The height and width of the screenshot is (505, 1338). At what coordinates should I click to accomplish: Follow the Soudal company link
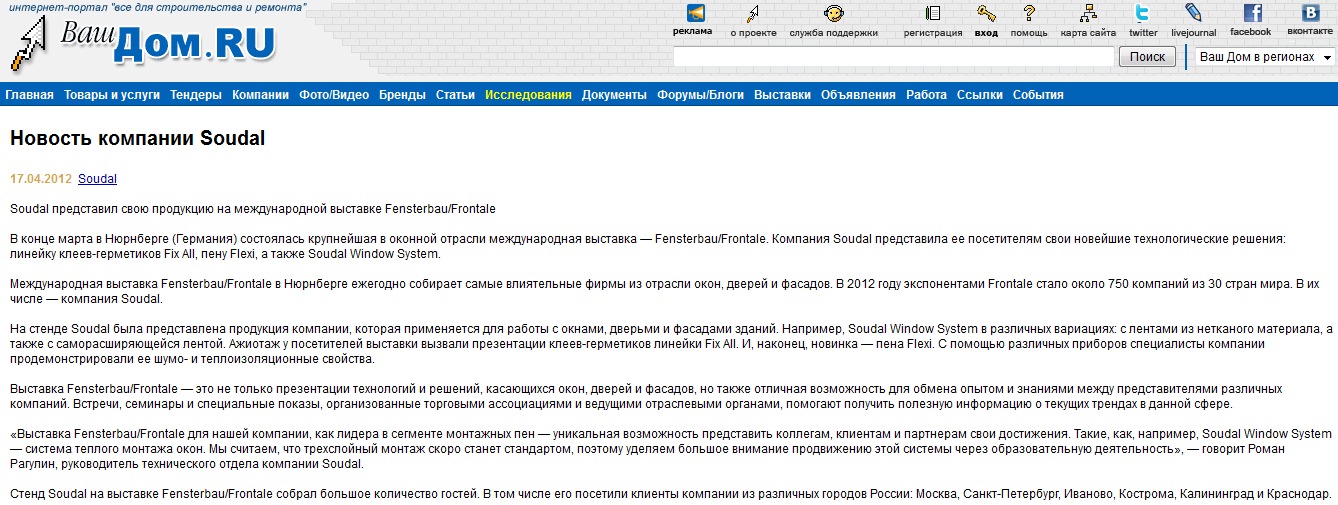(97, 179)
